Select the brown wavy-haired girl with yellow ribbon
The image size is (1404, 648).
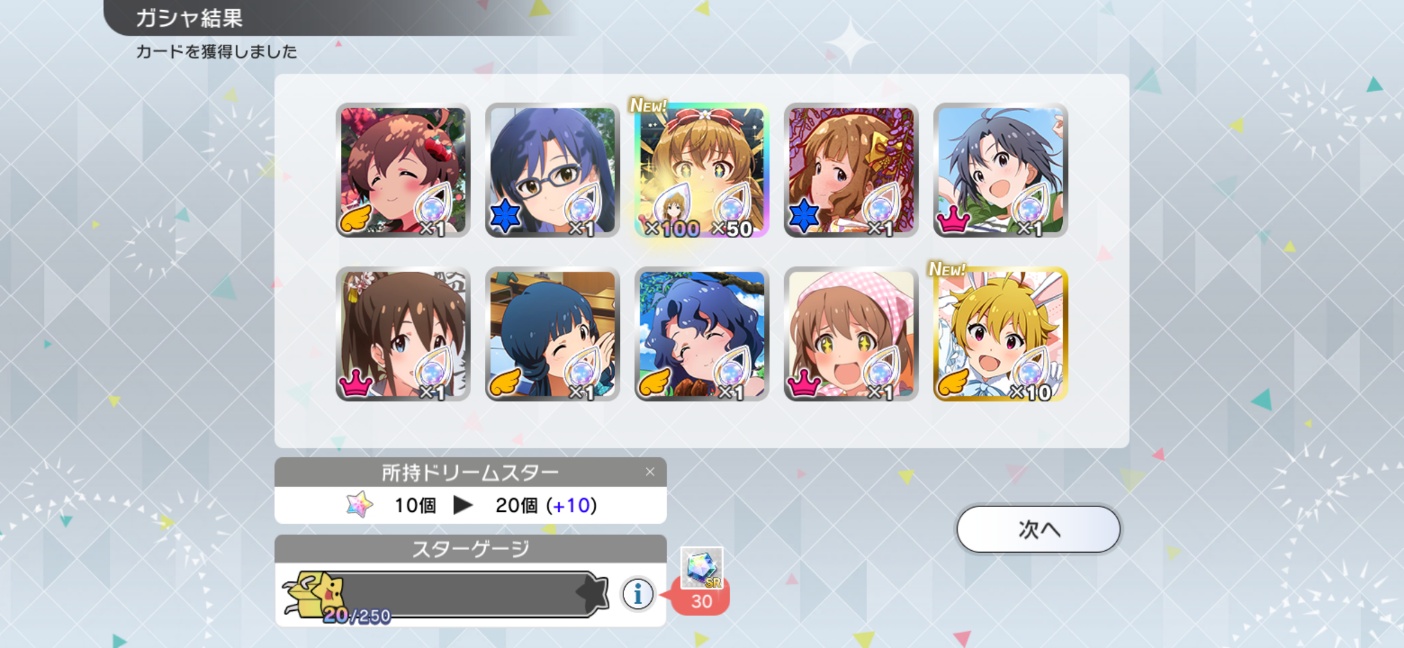pos(851,170)
